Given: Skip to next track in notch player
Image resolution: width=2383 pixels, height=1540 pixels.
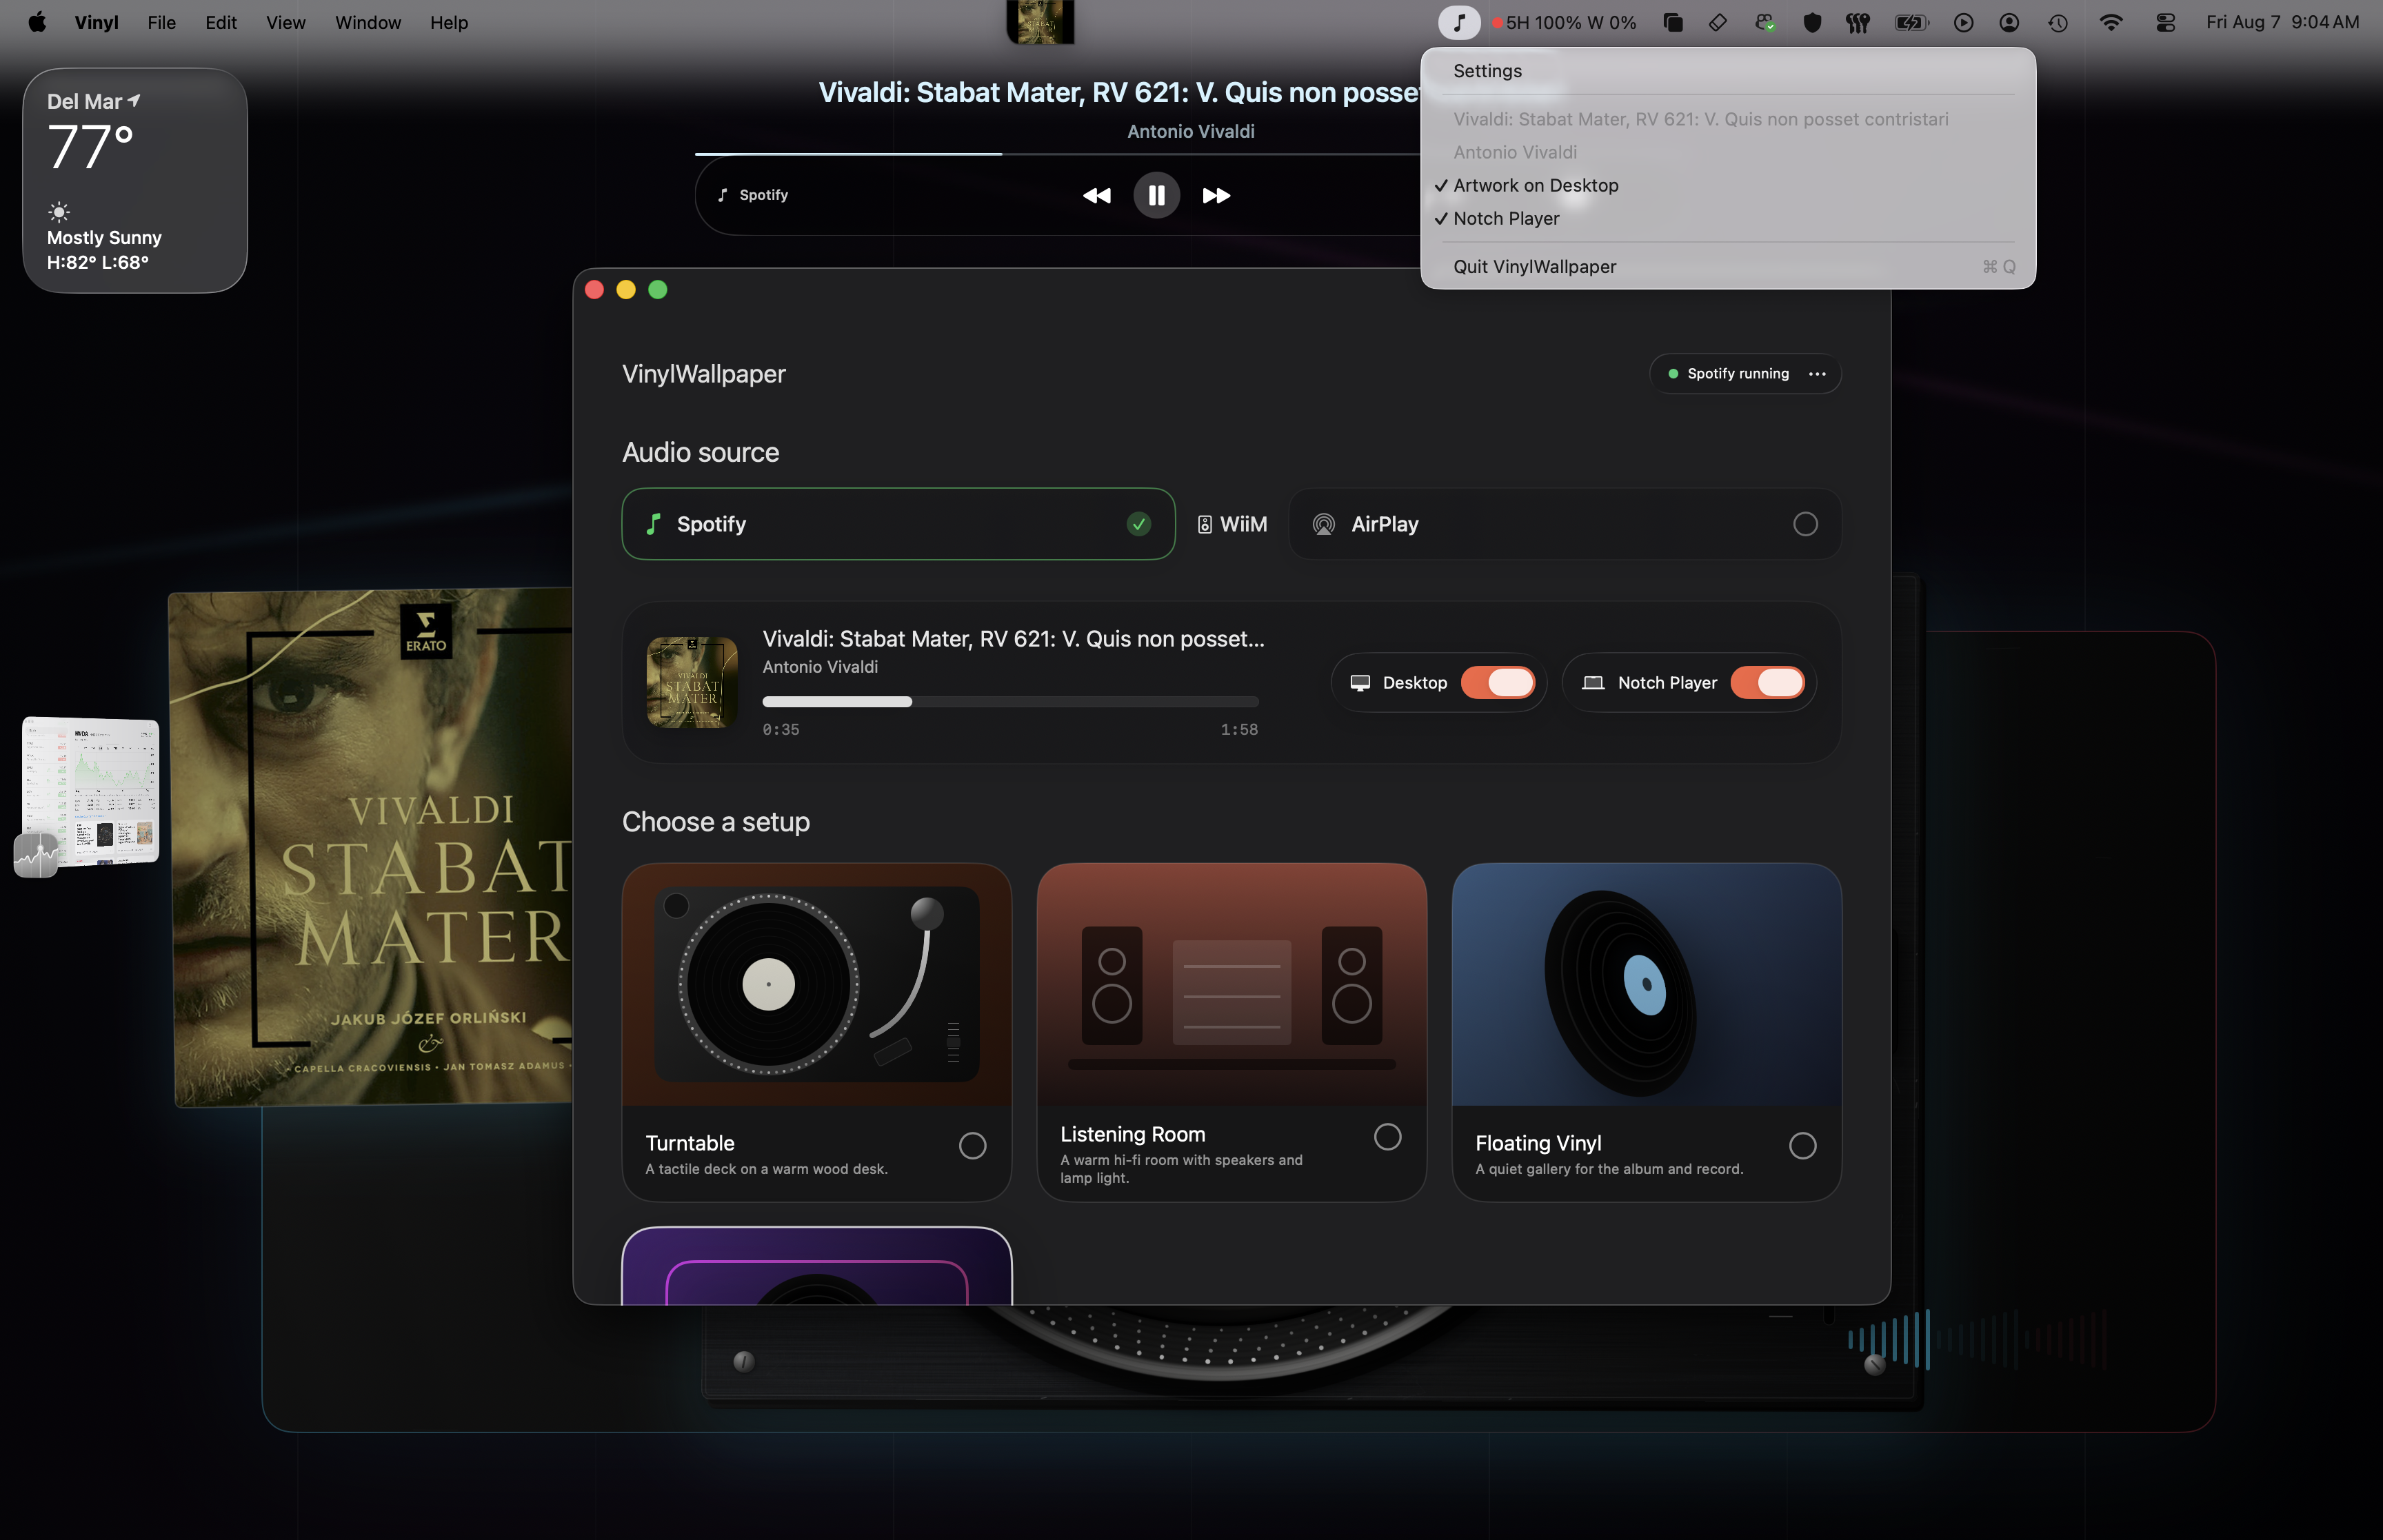Looking at the screenshot, I should (x=1216, y=195).
